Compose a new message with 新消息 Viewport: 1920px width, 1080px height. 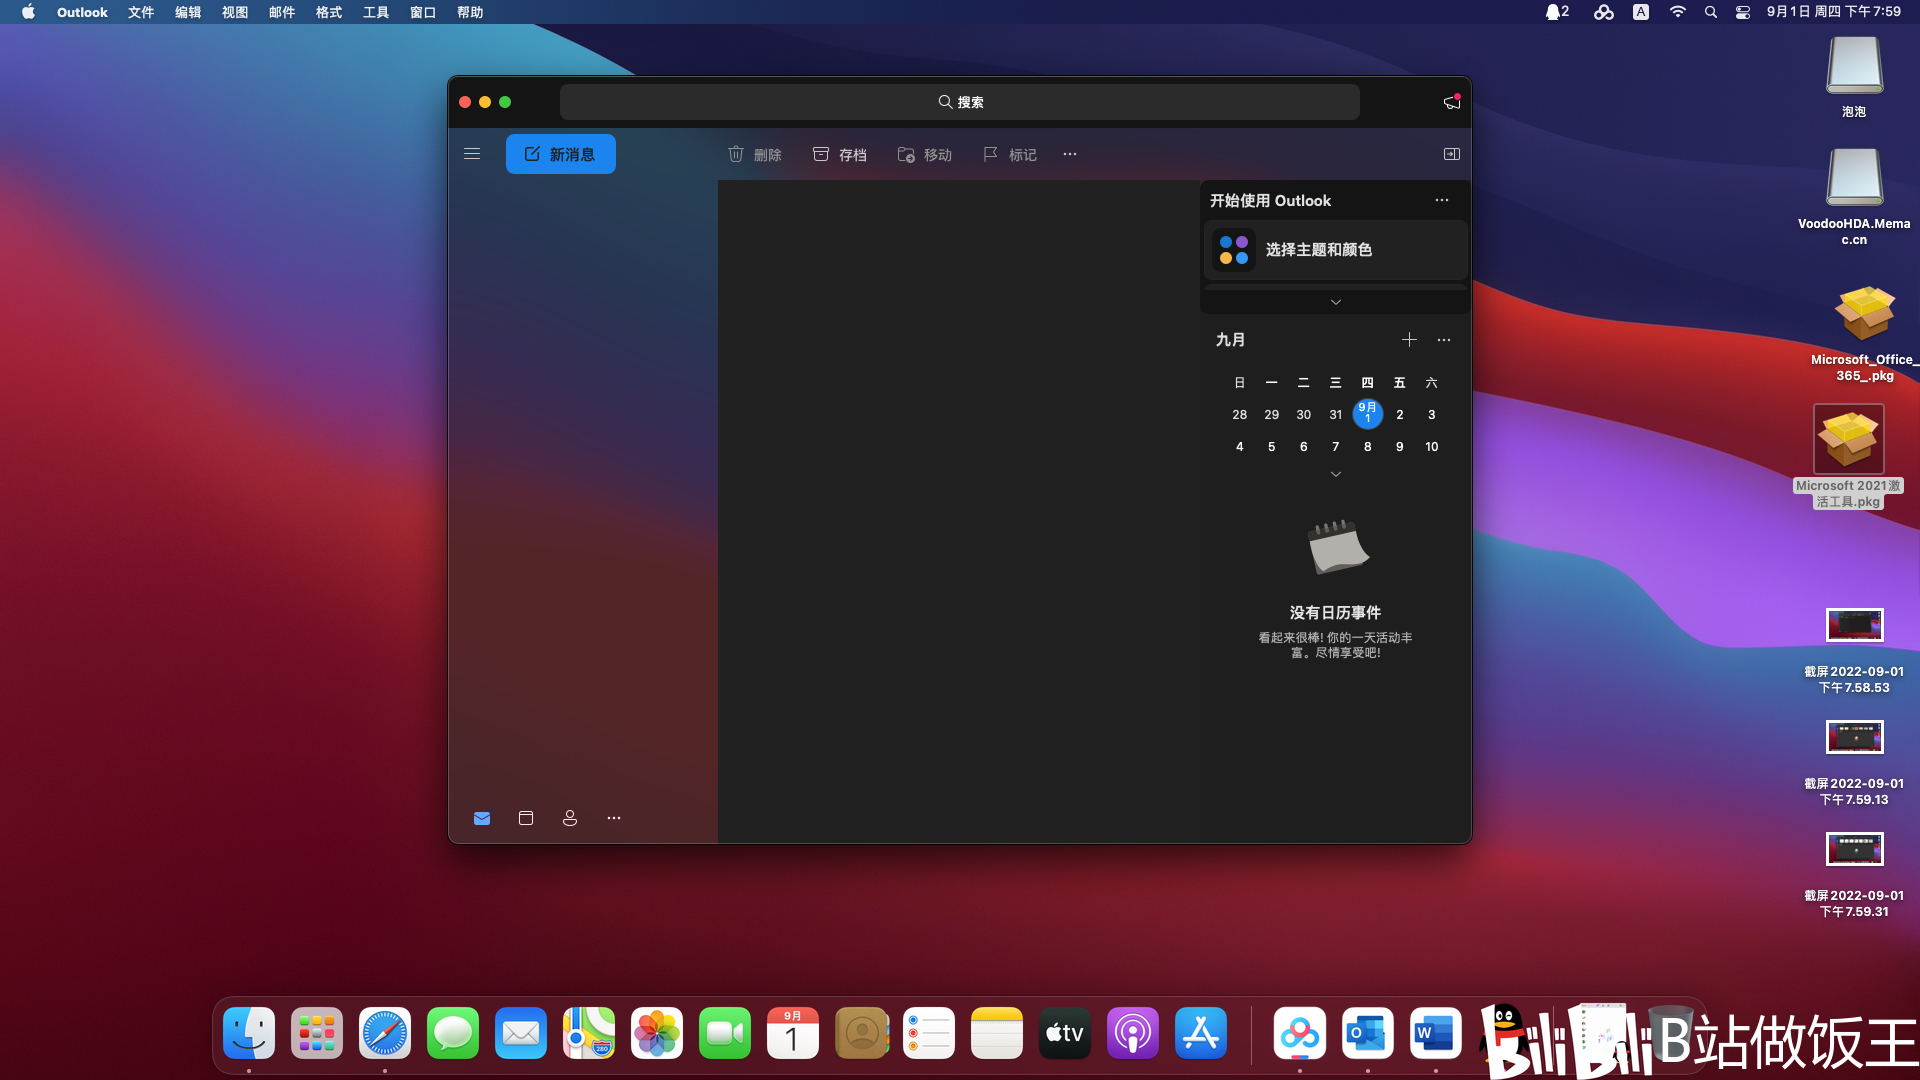click(560, 154)
